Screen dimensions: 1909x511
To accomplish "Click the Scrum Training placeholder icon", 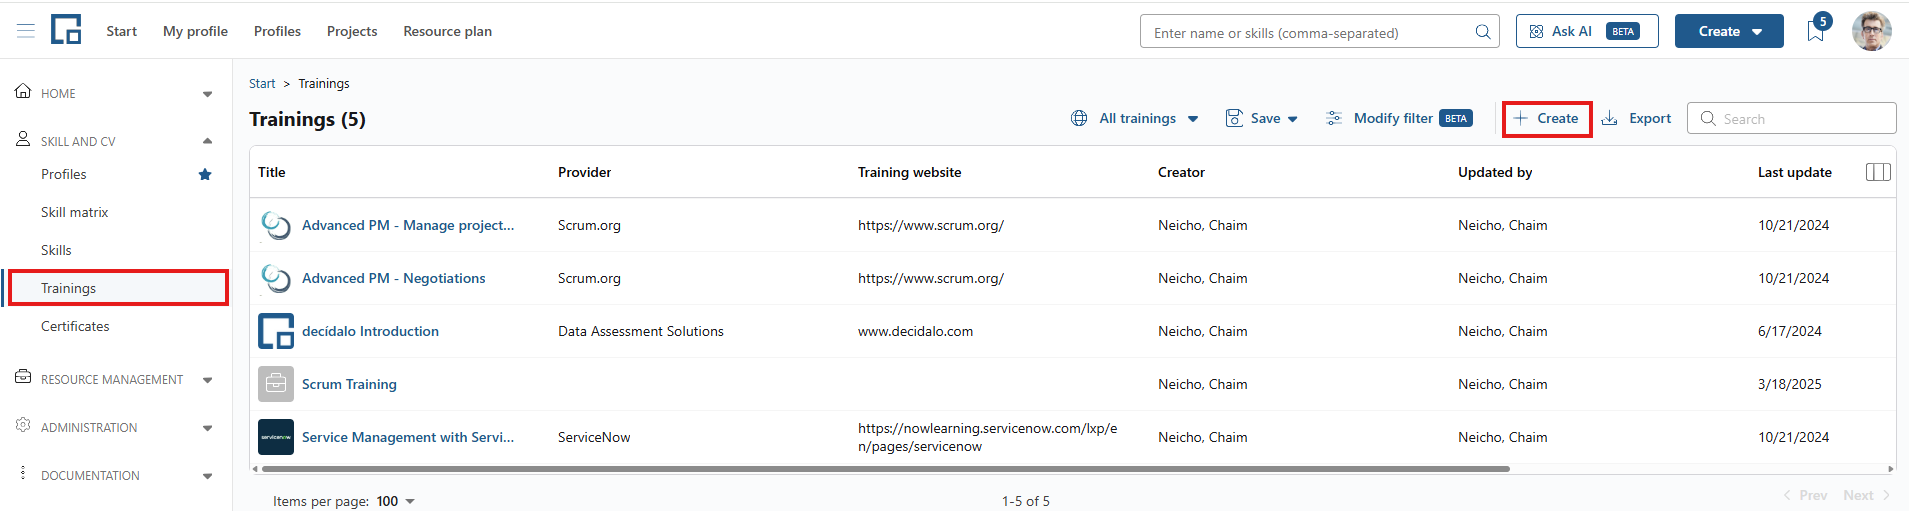I will click(x=276, y=384).
